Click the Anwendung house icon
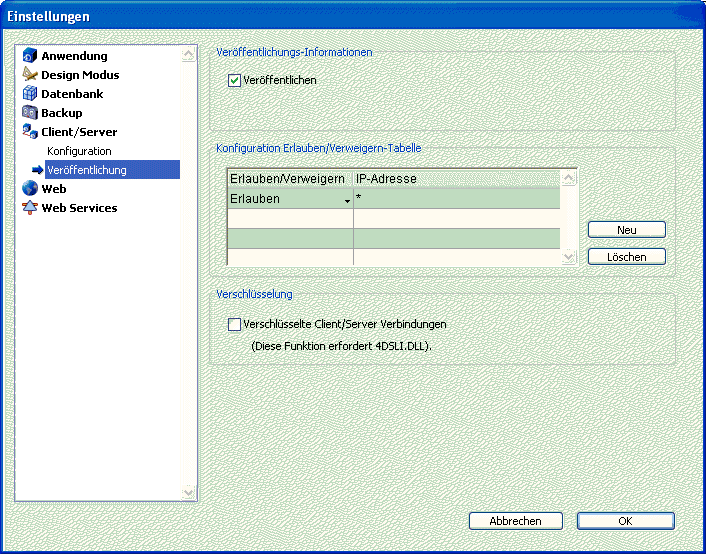The image size is (706, 554). (x=30, y=56)
